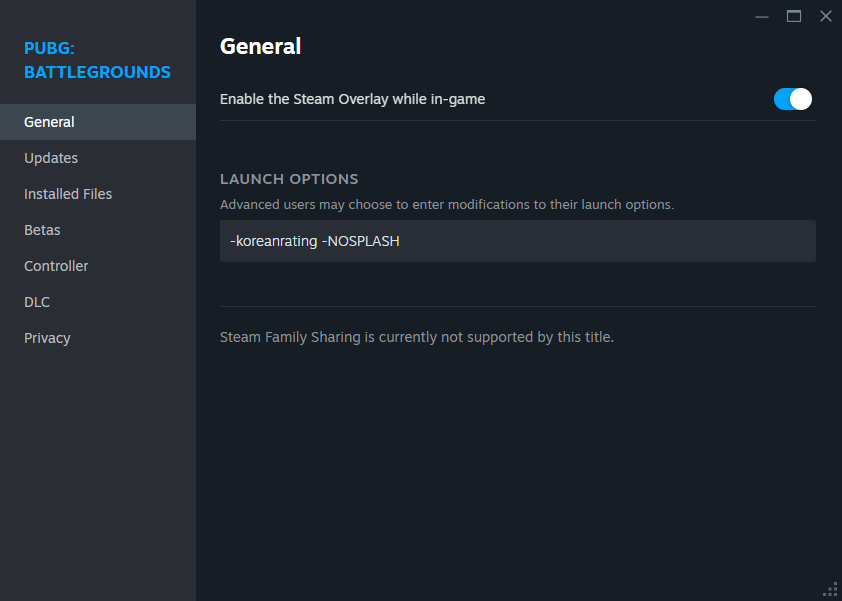842x601 pixels.
Task: Disable the Steam Overlay toggle switch
Action: [x=793, y=99]
